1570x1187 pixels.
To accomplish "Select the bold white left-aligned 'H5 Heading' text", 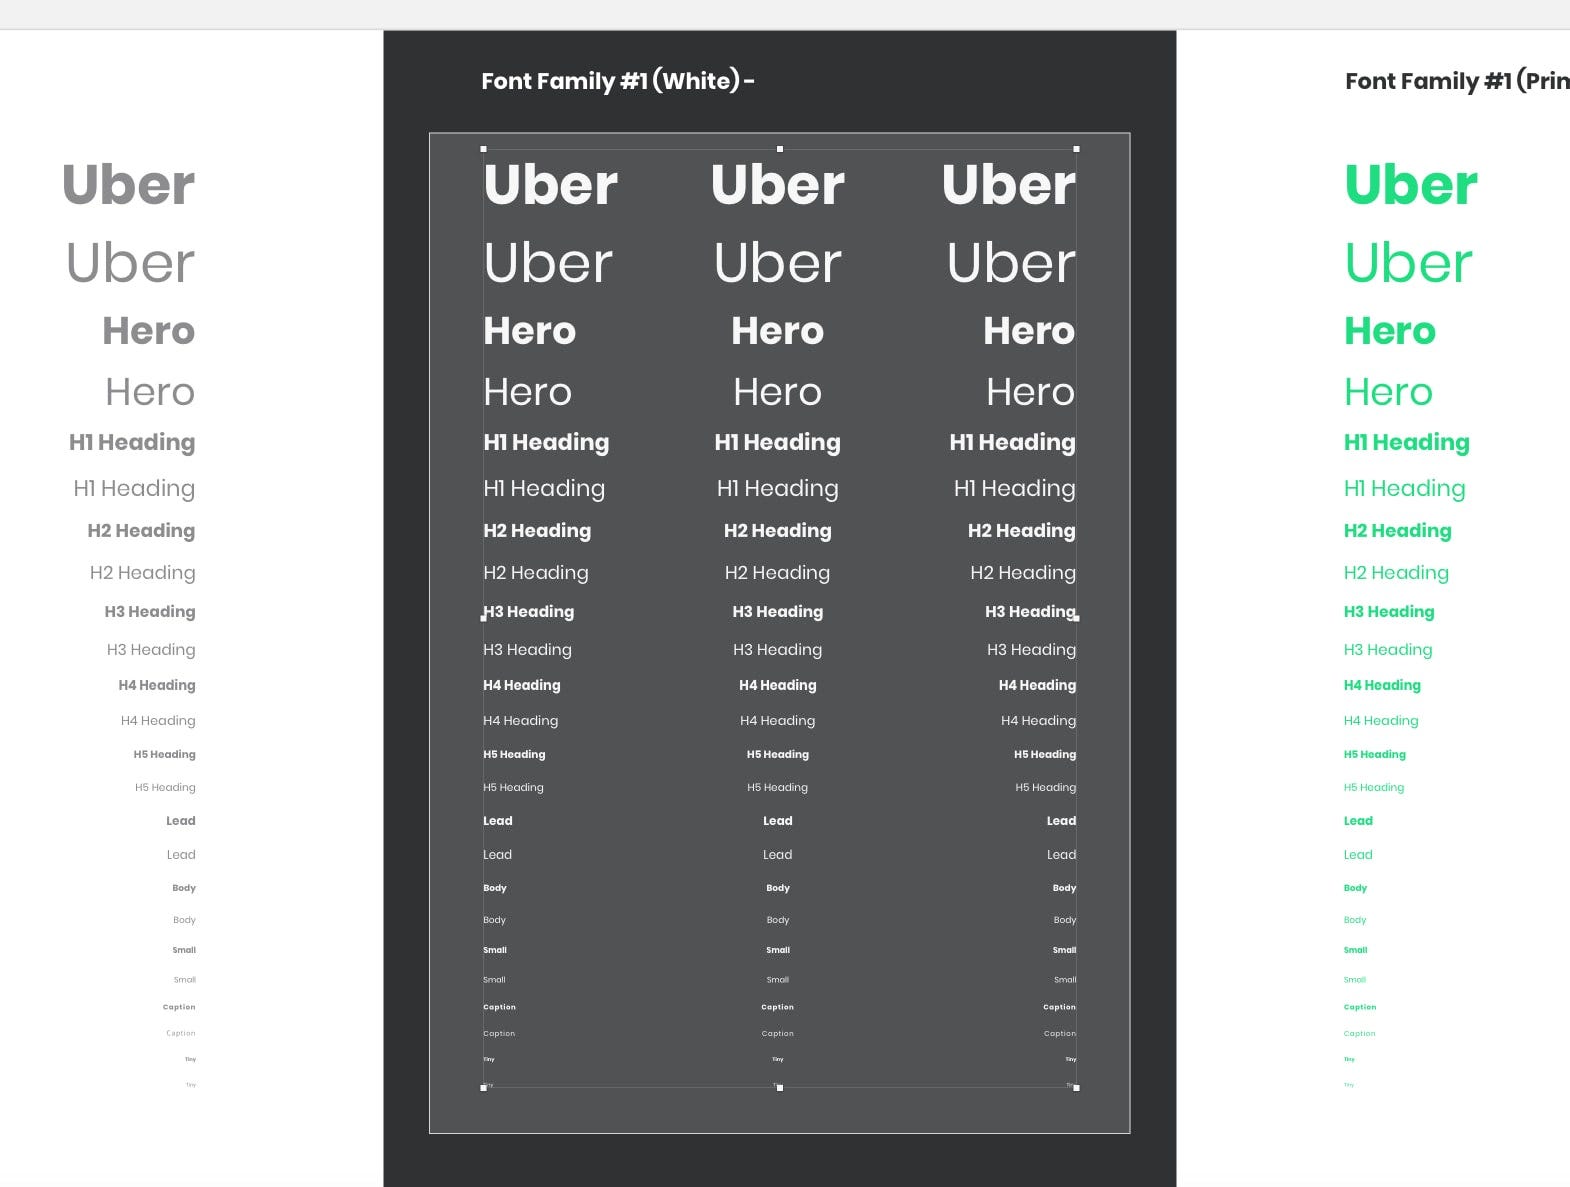I will [515, 754].
